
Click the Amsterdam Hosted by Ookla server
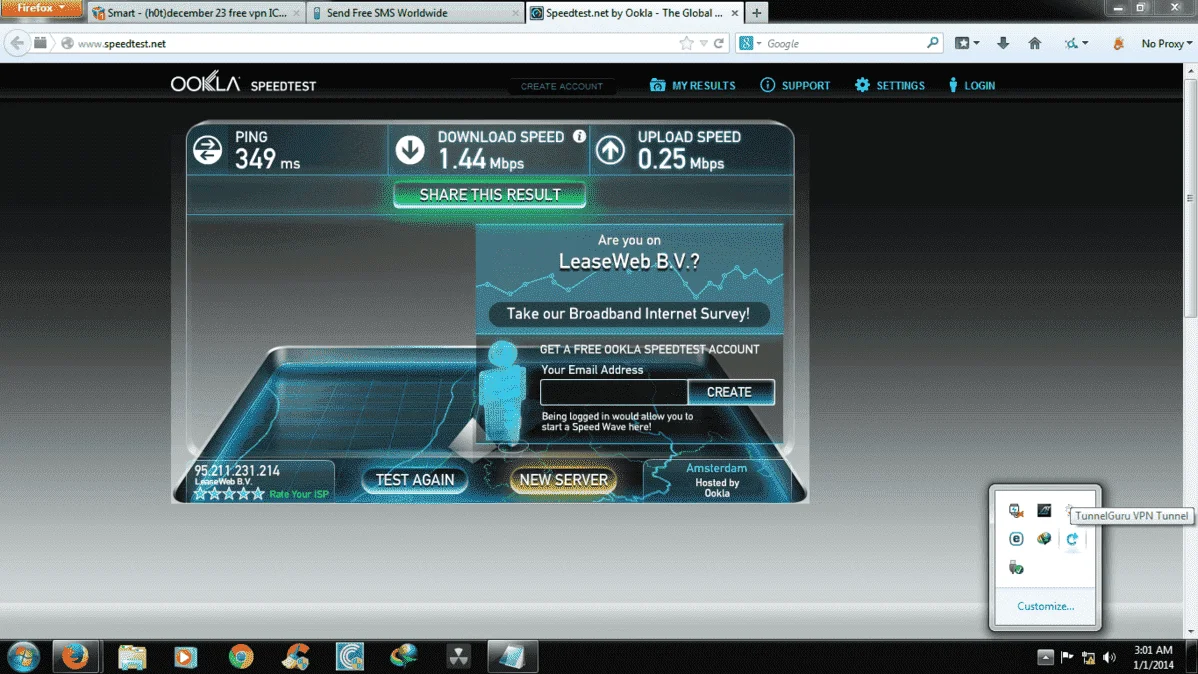click(x=717, y=480)
